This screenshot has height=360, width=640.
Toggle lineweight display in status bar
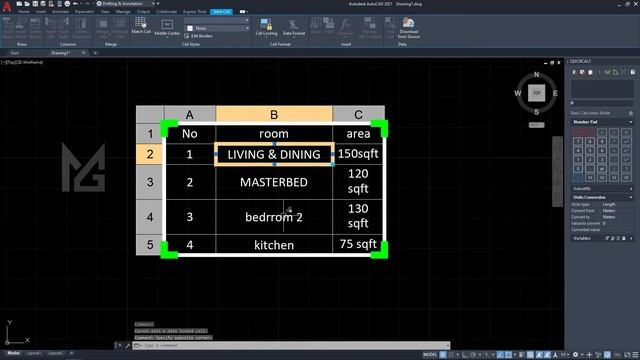522,355
